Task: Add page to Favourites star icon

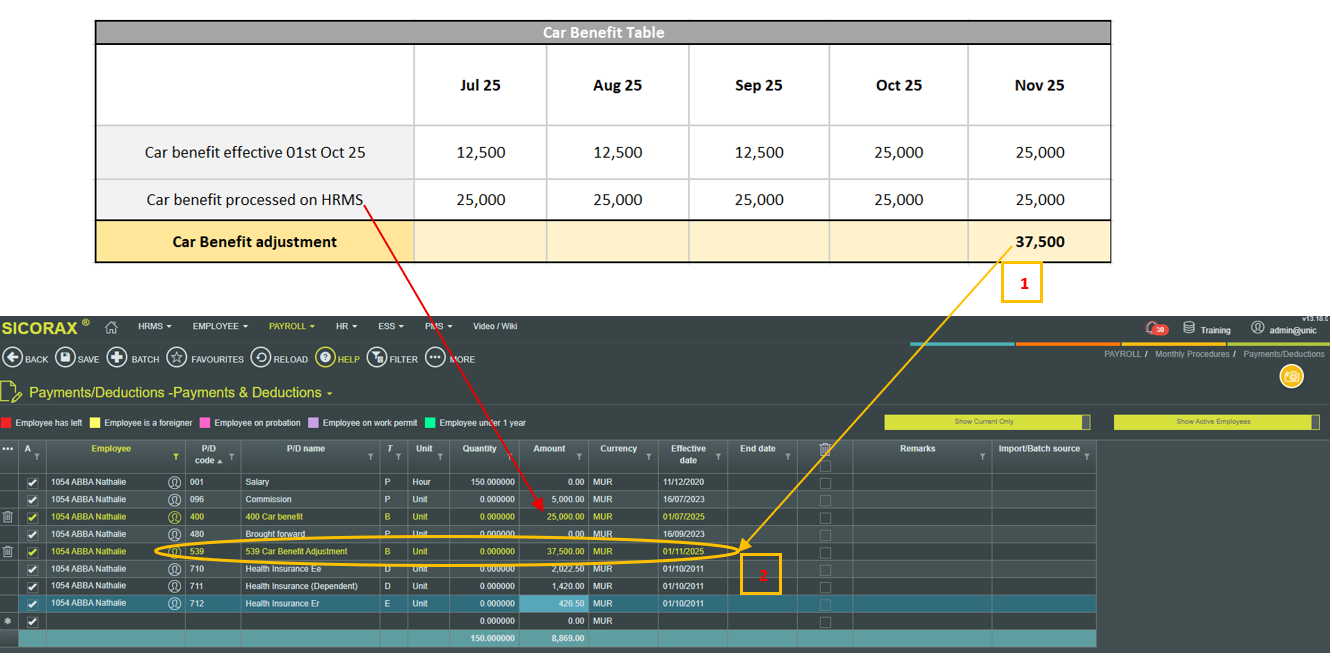Action: 176,358
